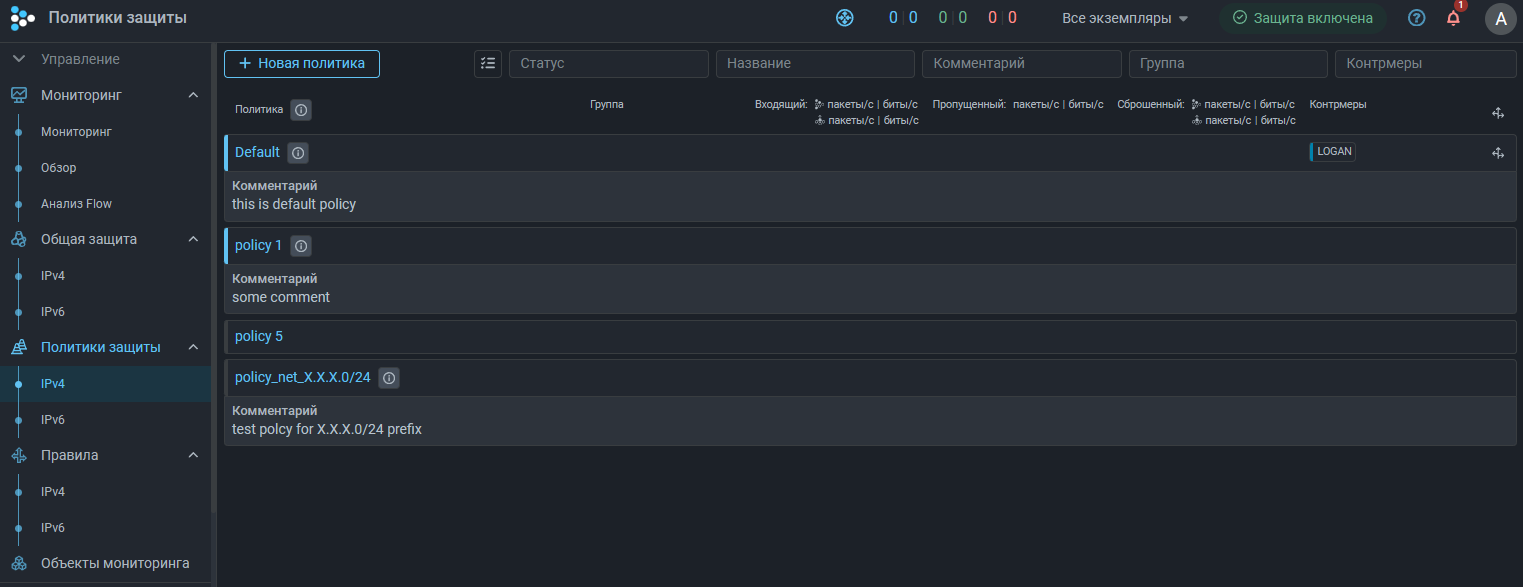Select Обзор in the sidebar

58,168
